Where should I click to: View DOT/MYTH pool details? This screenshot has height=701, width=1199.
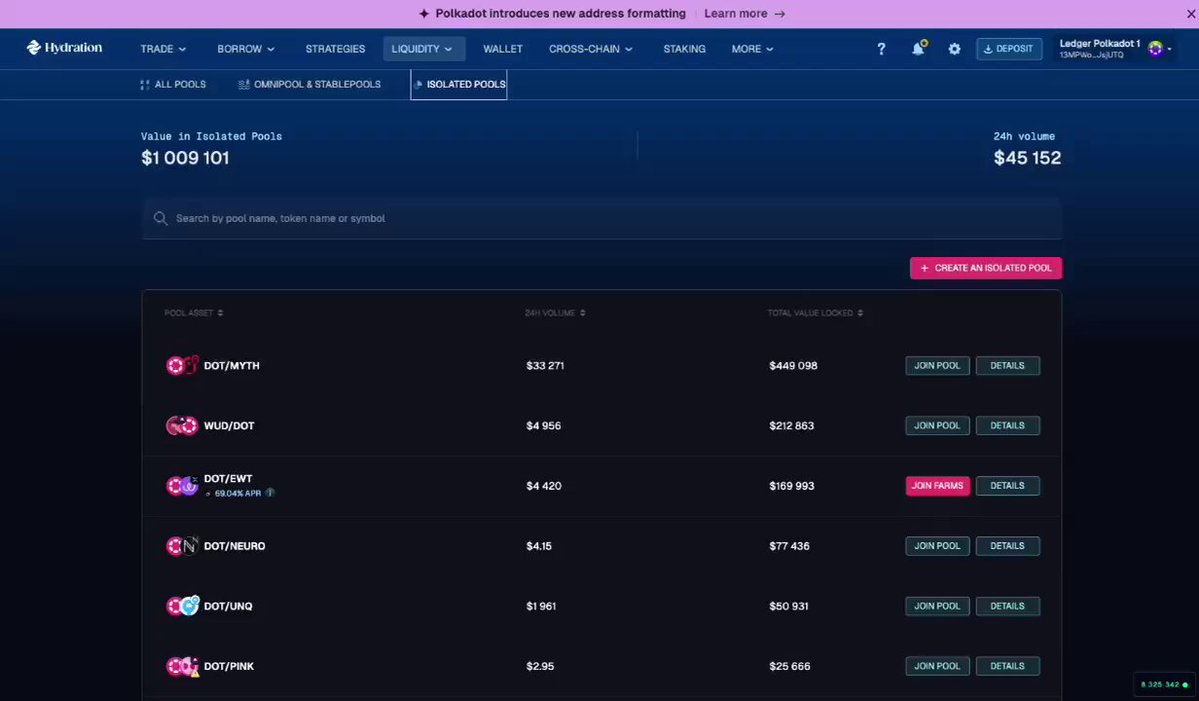click(1007, 365)
